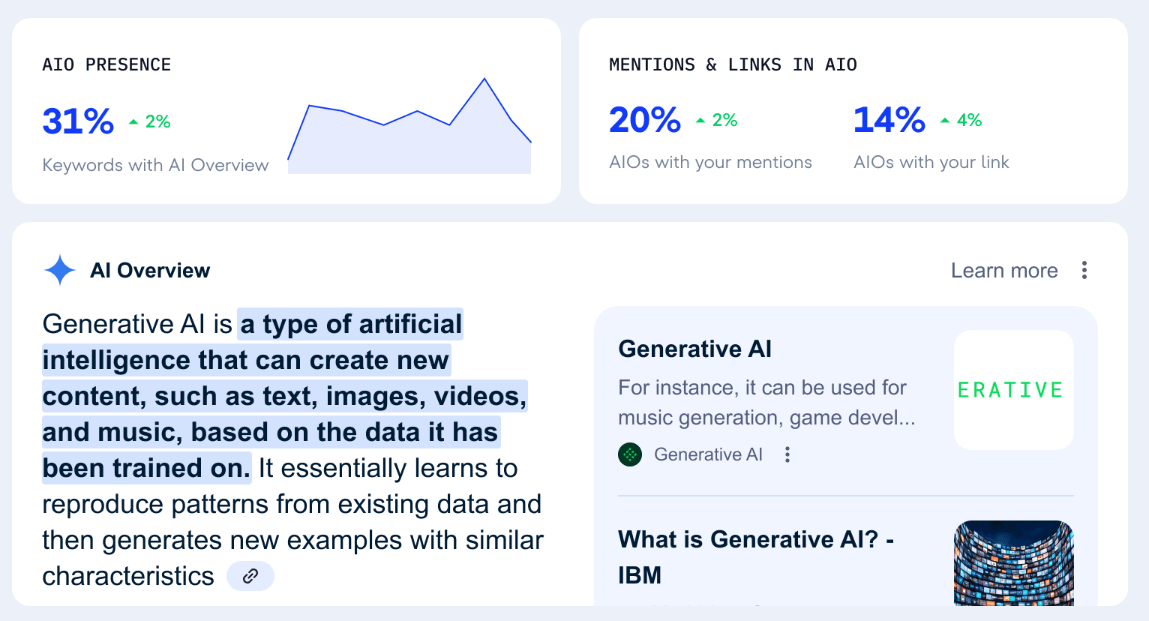The image size is (1149, 621).
Task: Click the Learn more link
Action: (1004, 271)
